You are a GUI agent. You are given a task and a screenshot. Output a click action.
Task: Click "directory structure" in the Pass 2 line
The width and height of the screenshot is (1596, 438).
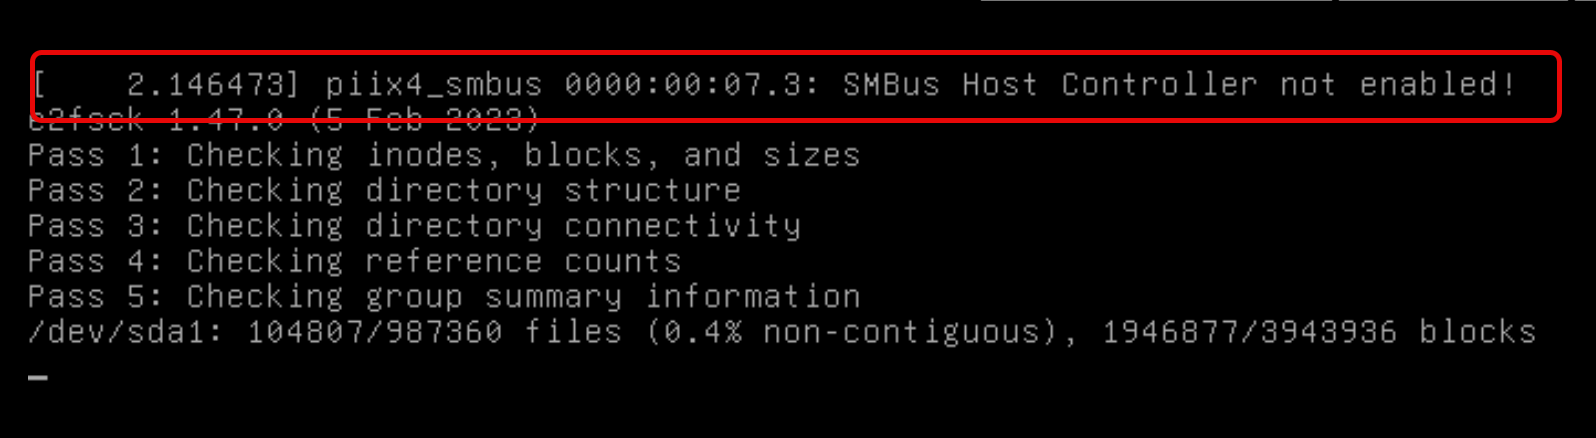tap(553, 191)
